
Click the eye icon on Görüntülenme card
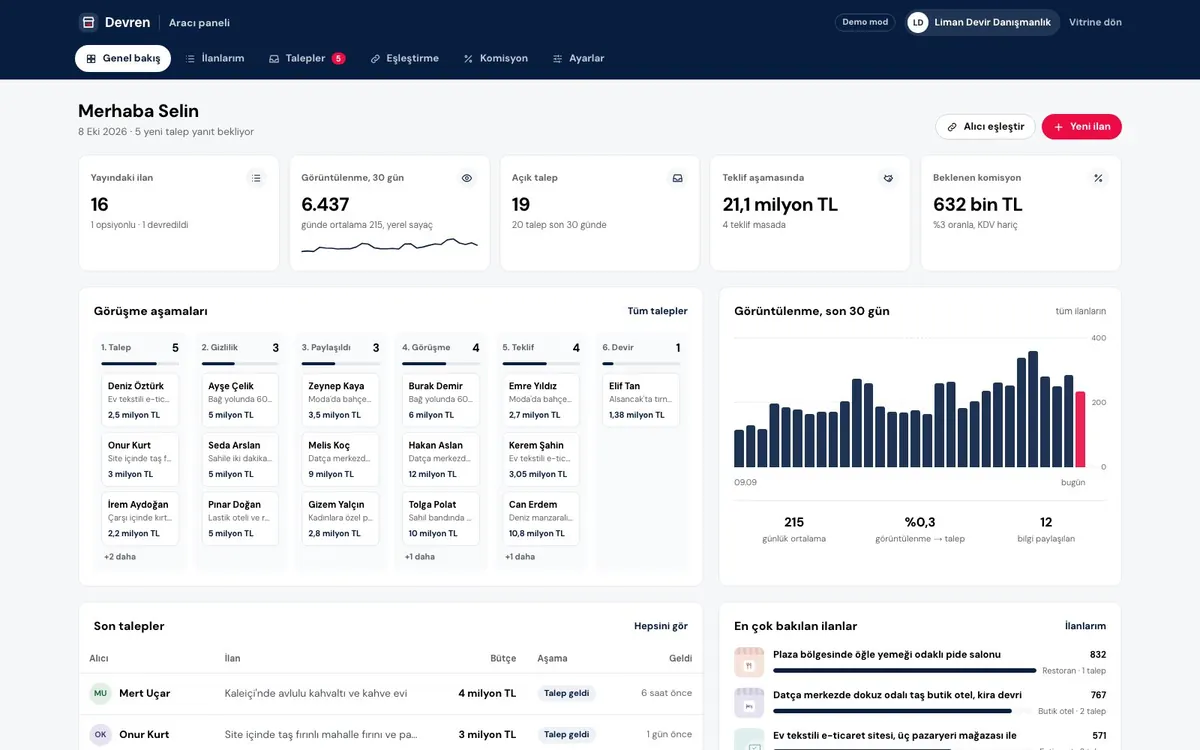pyautogui.click(x=467, y=178)
